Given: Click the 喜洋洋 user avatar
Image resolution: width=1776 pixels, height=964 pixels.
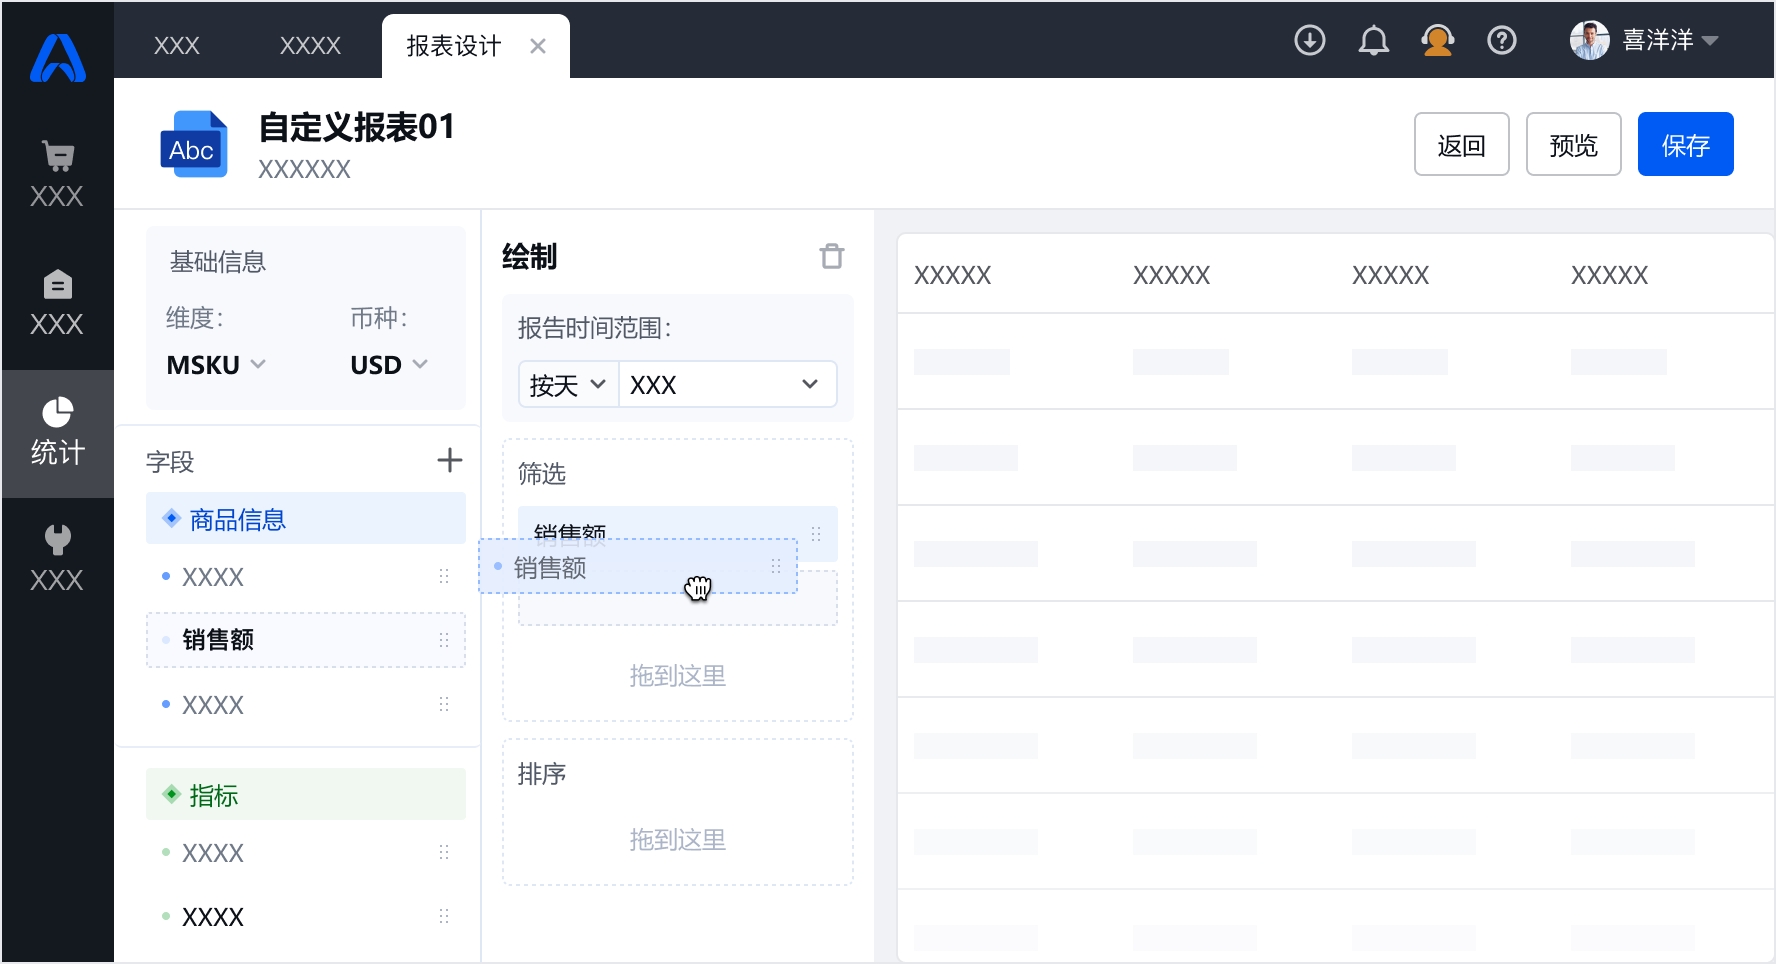Looking at the screenshot, I should tap(1590, 41).
